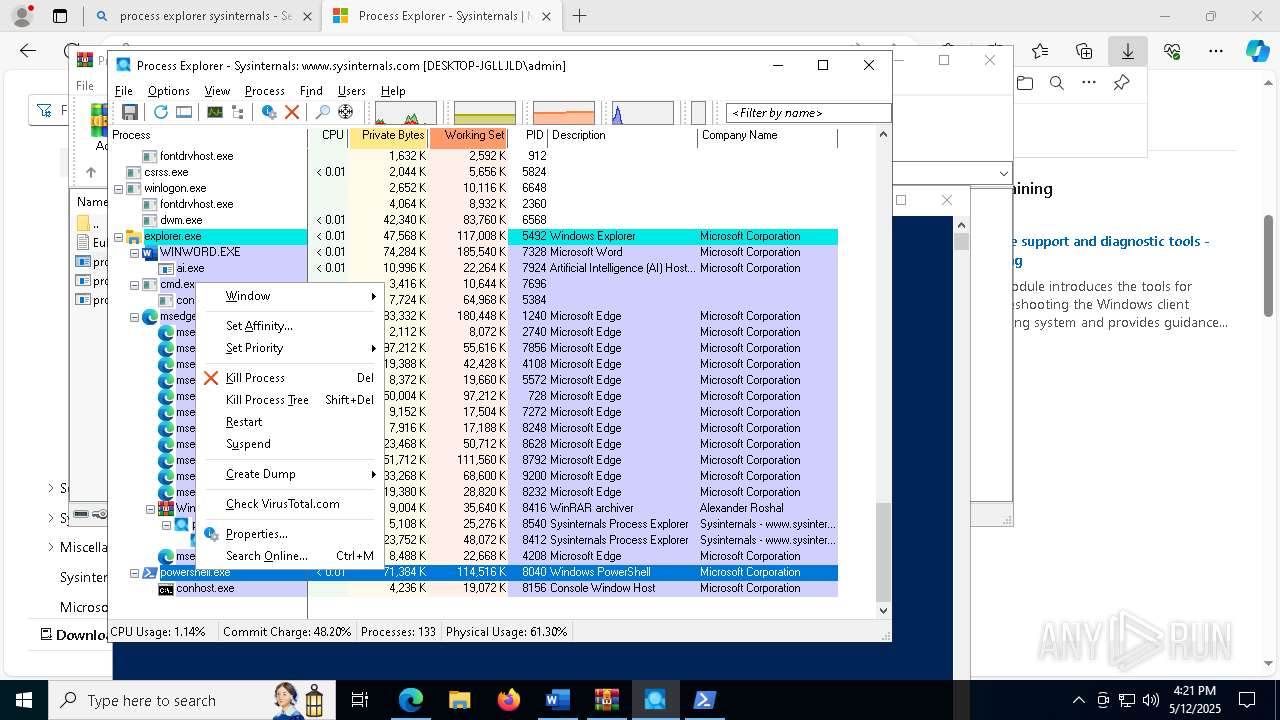Click the WINWORD.EXE Word icon in tree

click(150, 252)
